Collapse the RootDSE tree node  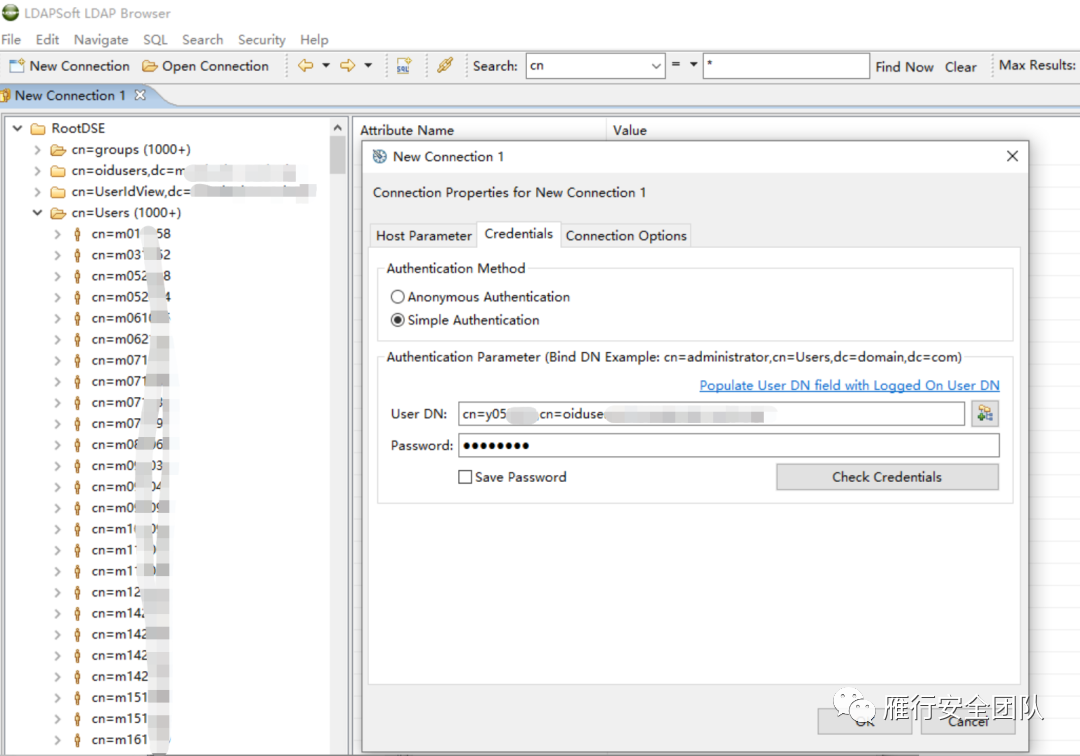pyautogui.click(x=18, y=129)
